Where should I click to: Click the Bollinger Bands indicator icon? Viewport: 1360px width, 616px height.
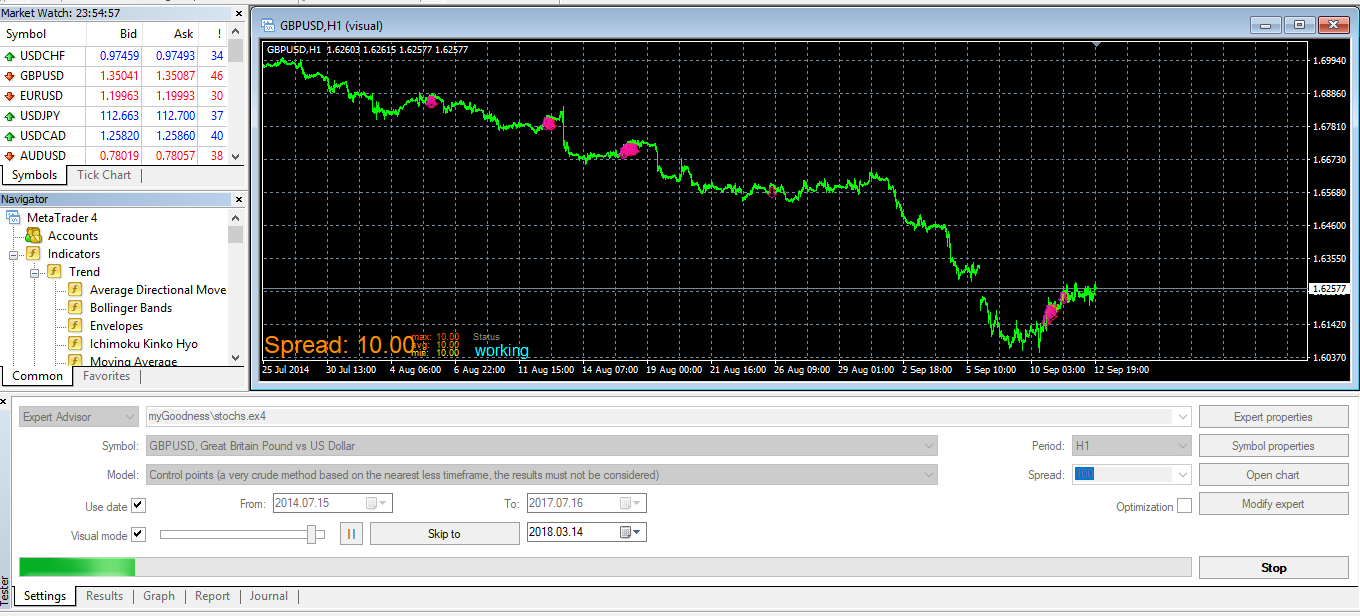(75, 308)
